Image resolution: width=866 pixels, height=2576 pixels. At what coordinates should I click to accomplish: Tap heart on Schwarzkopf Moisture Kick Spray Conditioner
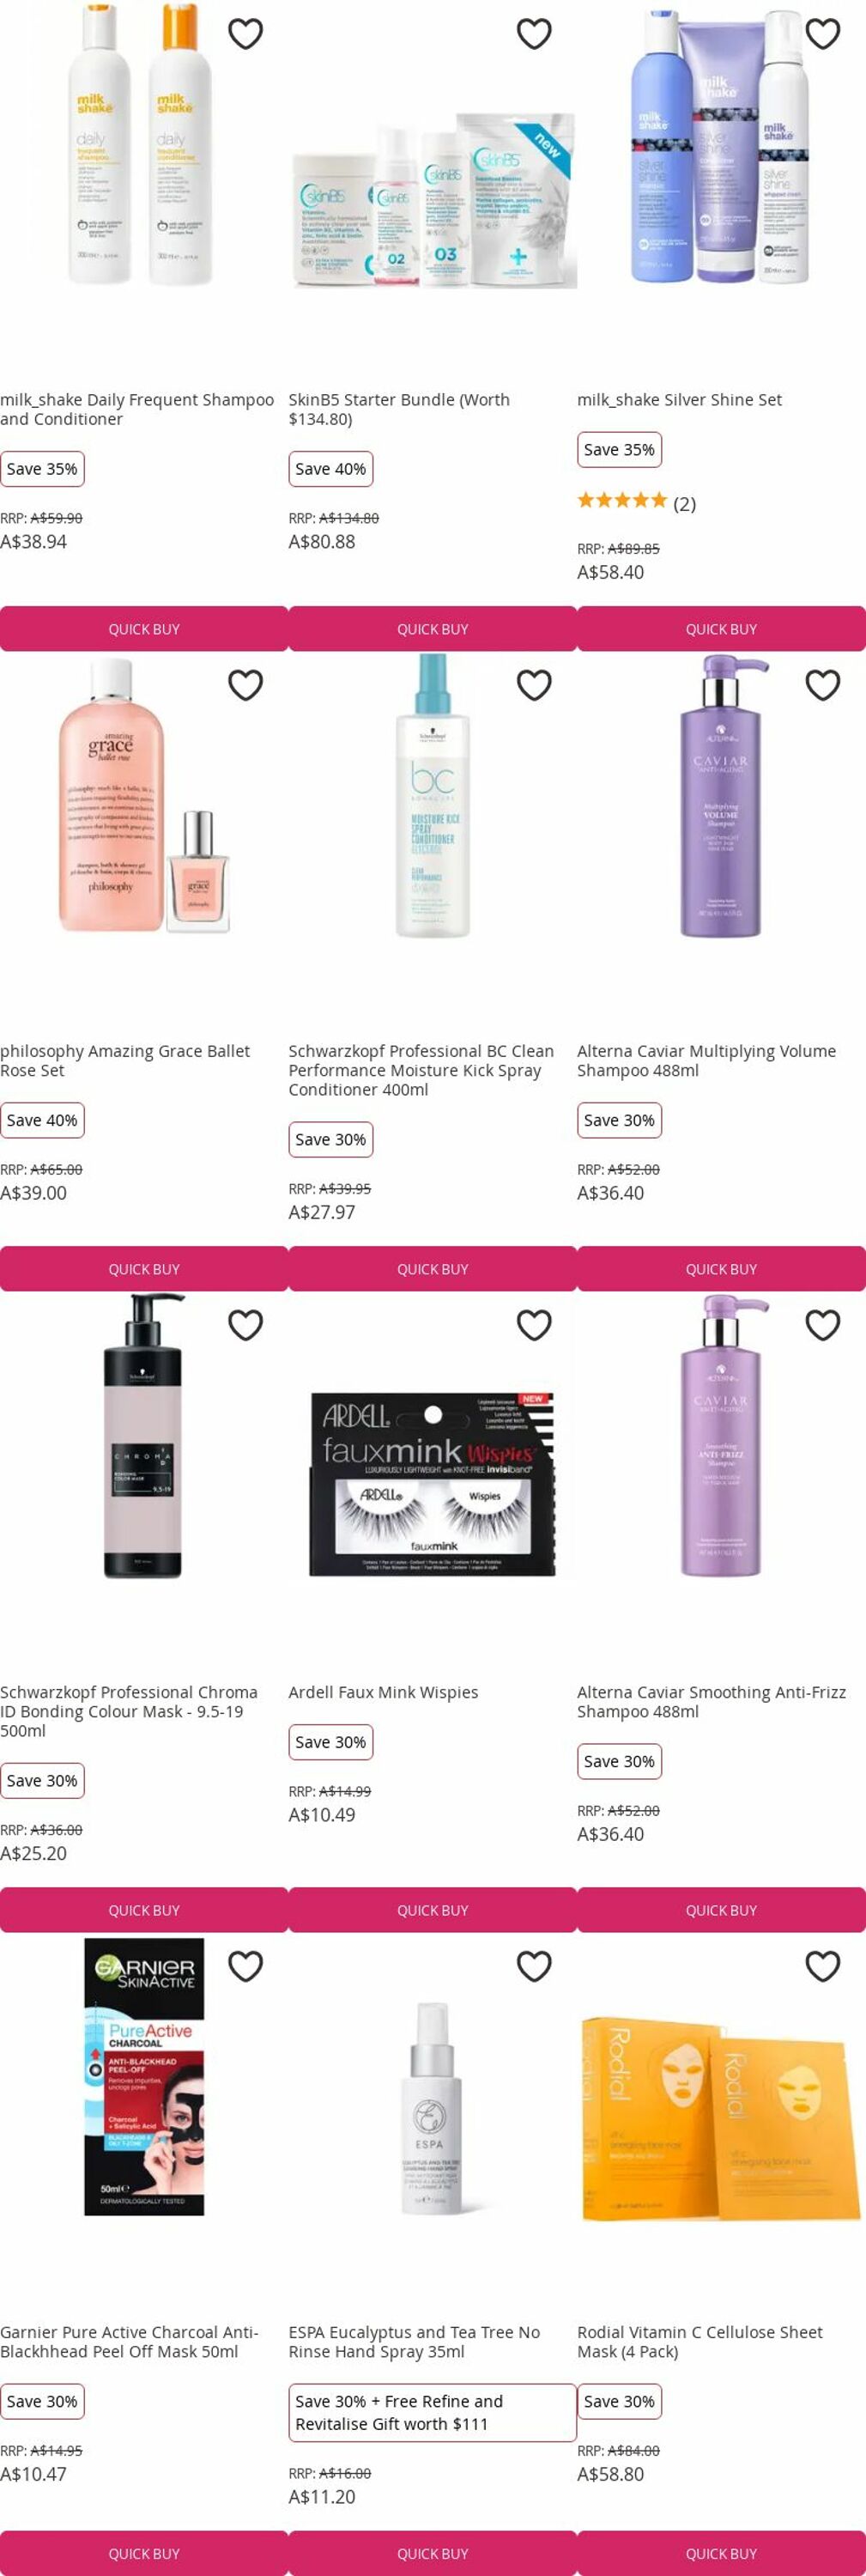pos(534,685)
